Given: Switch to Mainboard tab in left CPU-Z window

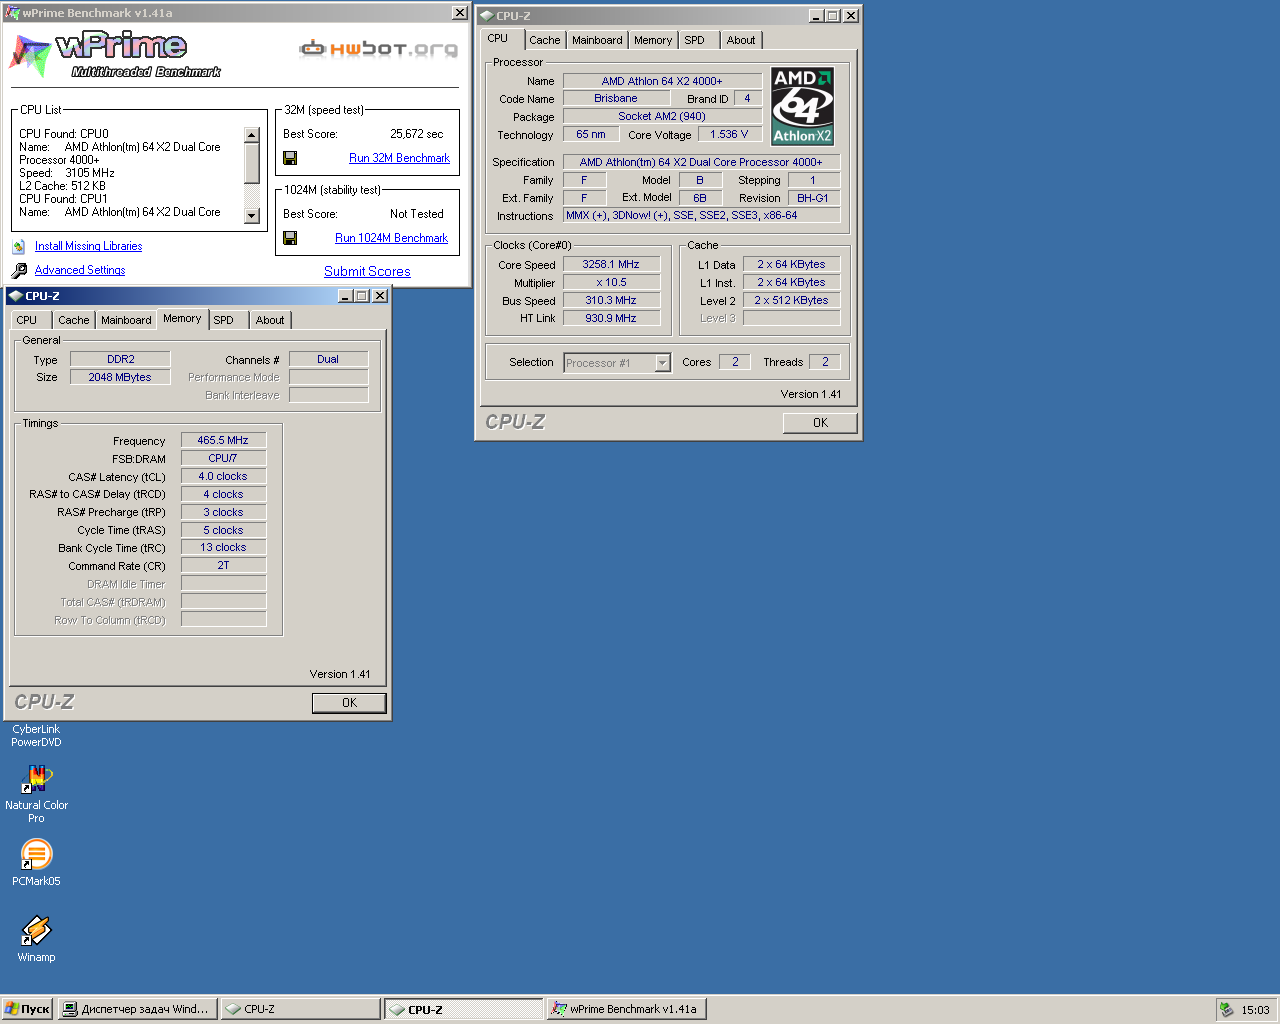Looking at the screenshot, I should 126,320.
